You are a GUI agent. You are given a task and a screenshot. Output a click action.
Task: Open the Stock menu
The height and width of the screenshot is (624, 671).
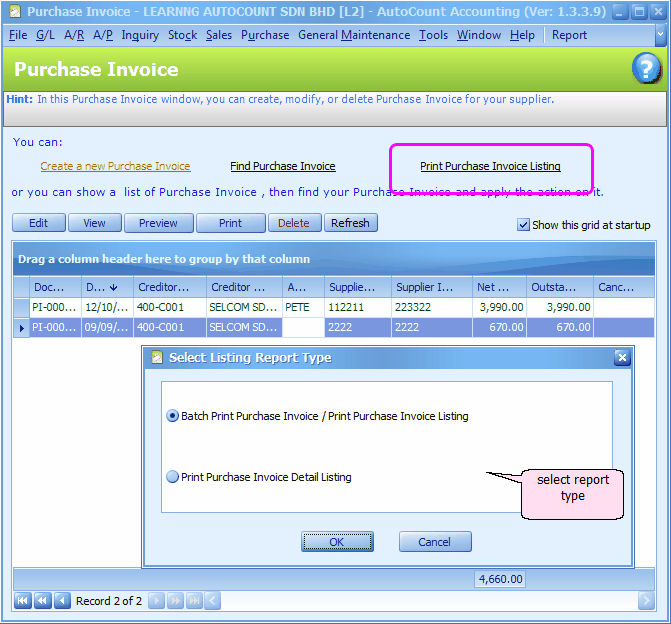coord(183,35)
